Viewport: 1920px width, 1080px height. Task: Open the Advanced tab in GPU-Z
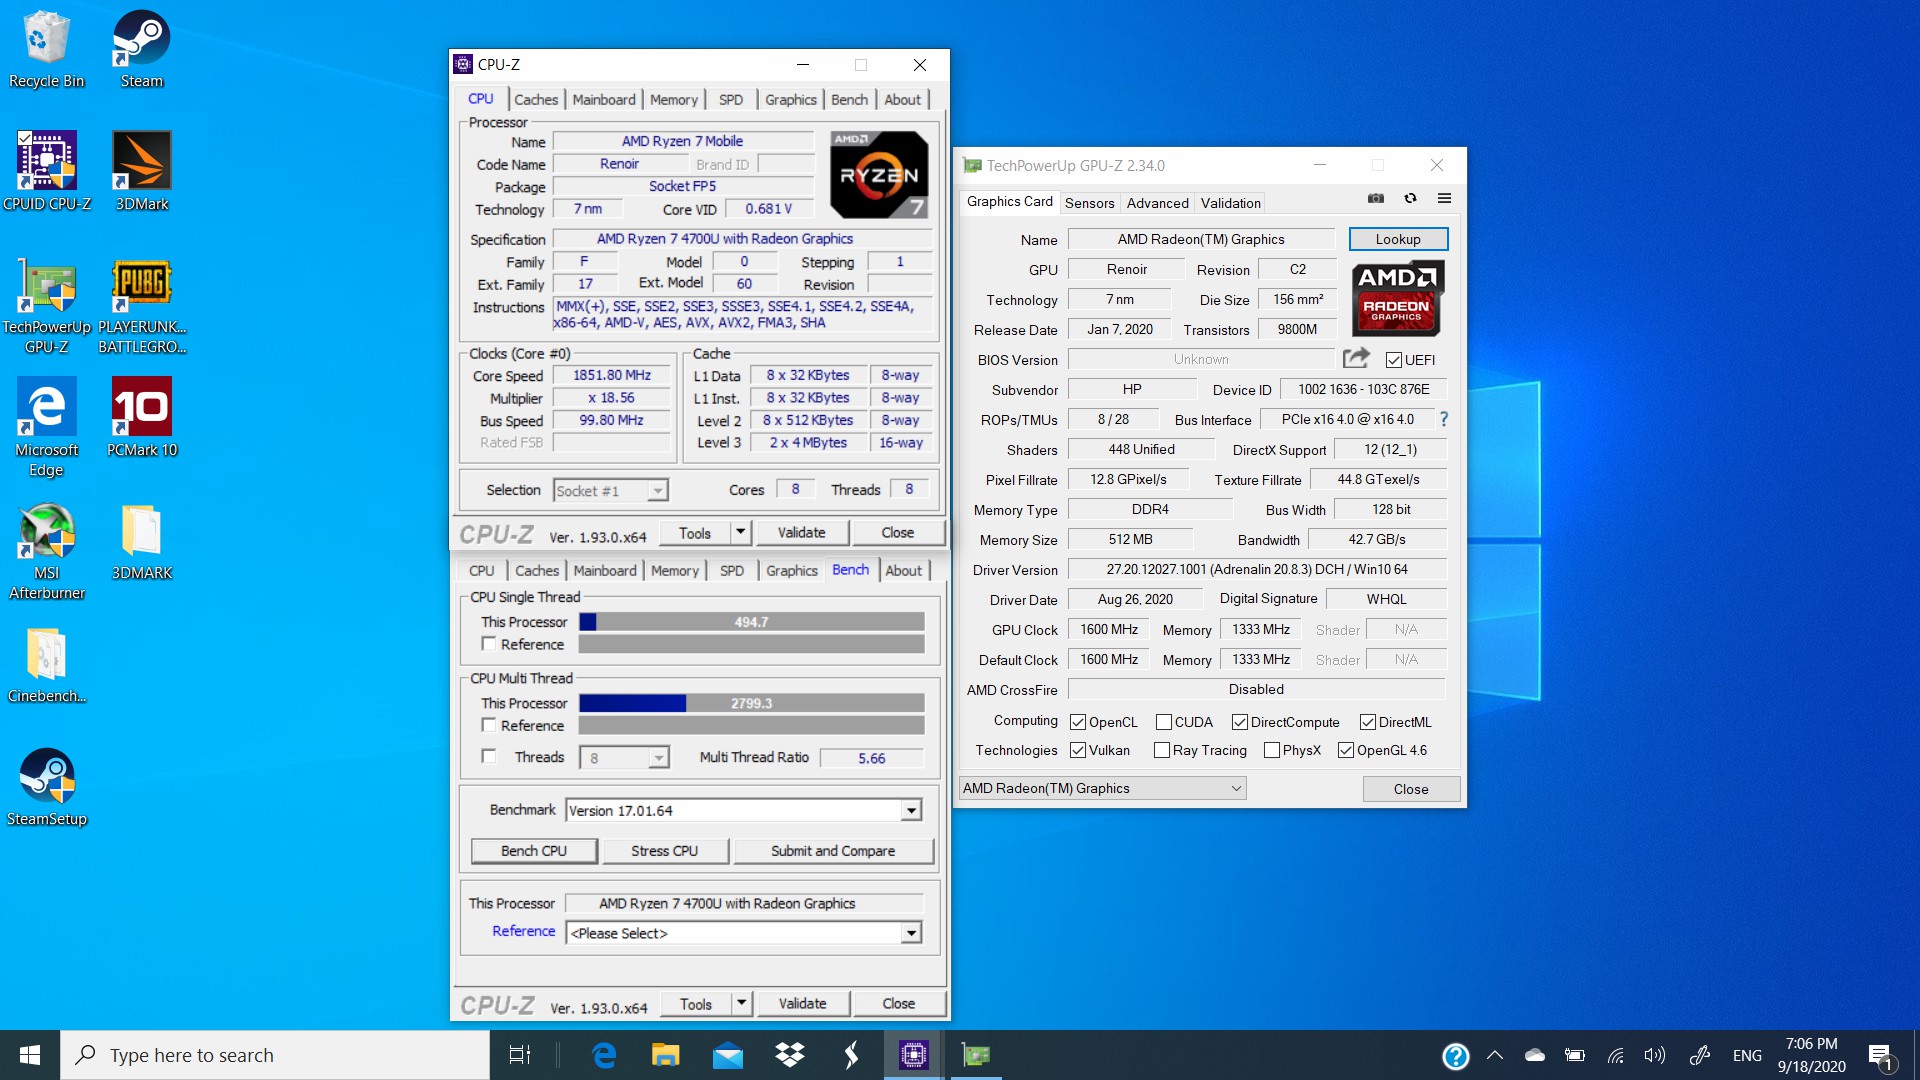point(1157,203)
